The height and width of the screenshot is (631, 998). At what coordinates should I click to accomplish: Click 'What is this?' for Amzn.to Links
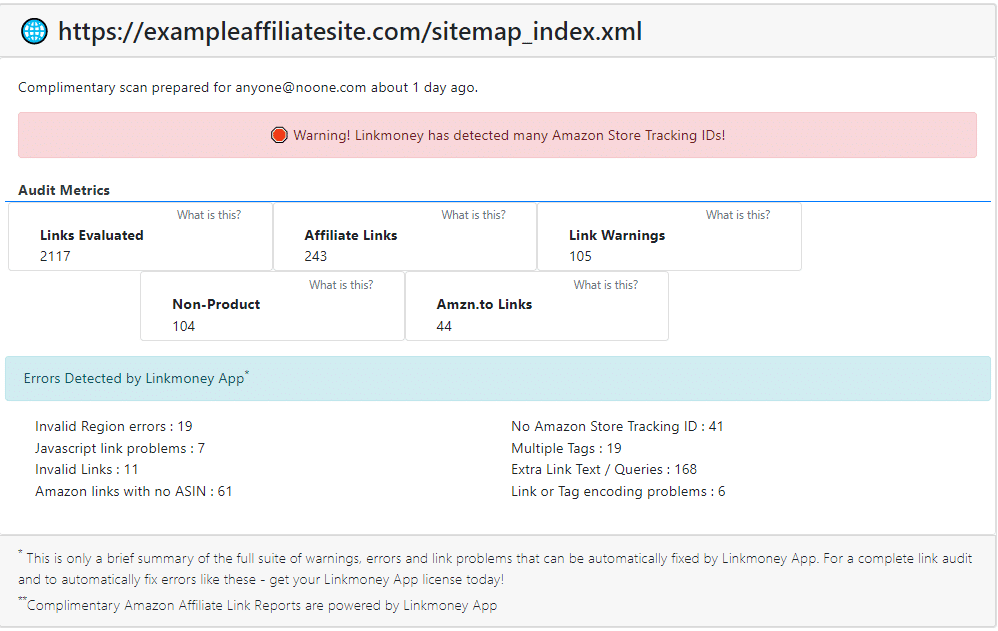[x=605, y=285]
